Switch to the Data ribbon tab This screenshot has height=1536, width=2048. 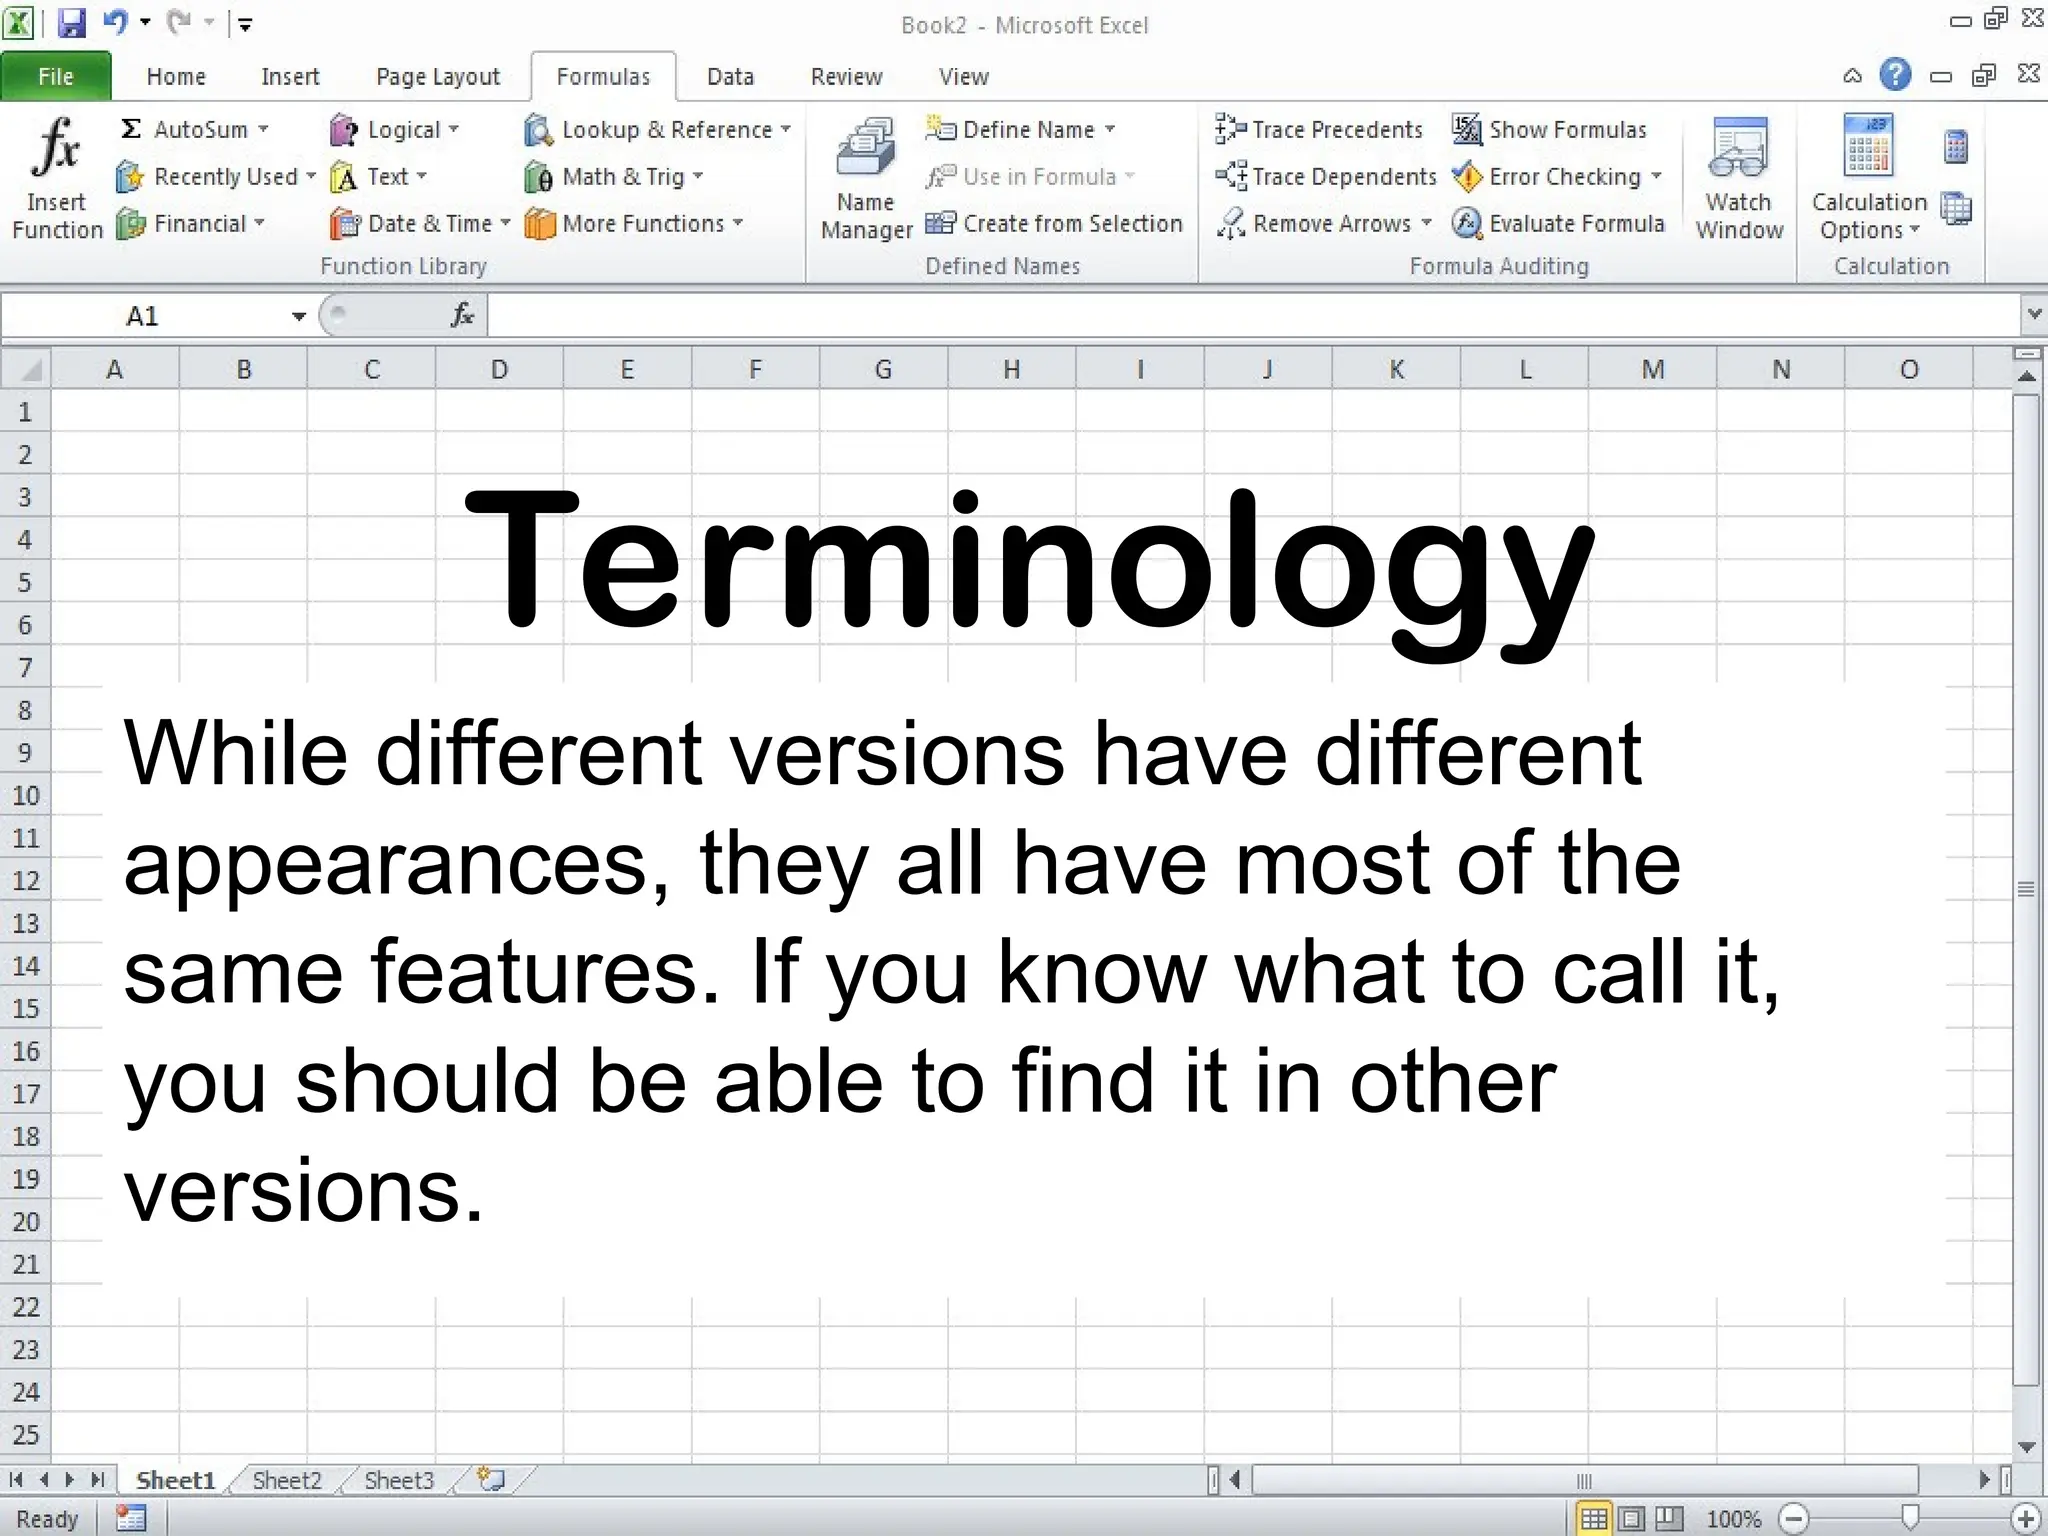[x=730, y=77]
